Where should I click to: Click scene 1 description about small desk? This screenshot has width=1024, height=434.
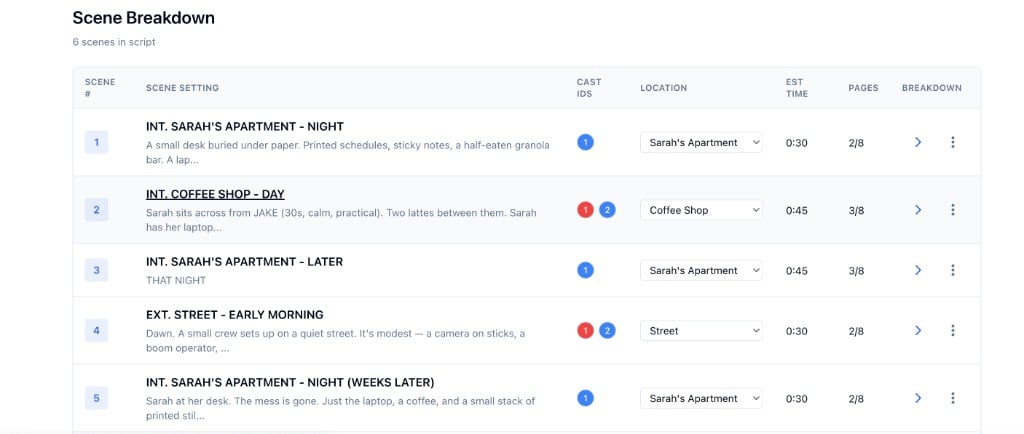[x=348, y=152]
